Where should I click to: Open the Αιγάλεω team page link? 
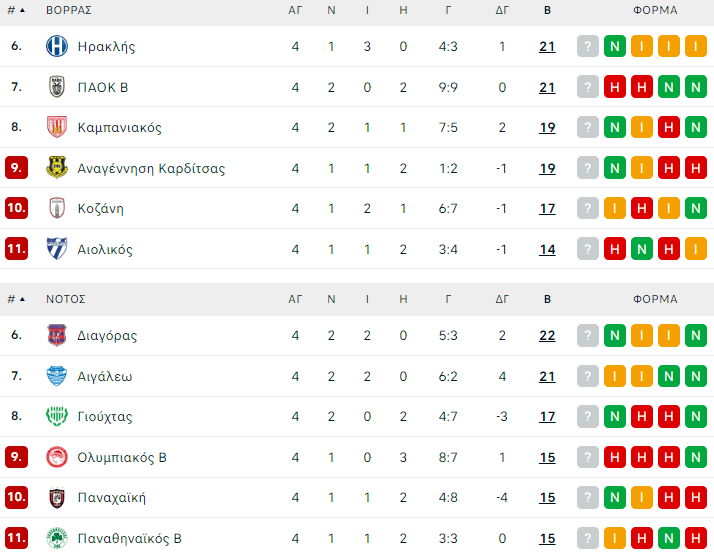(x=105, y=377)
